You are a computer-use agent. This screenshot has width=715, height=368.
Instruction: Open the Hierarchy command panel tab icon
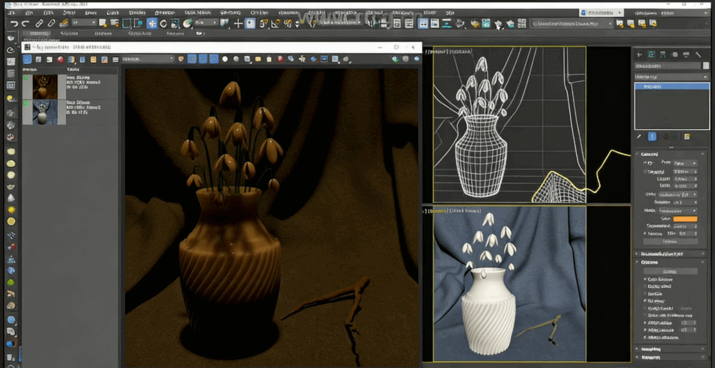(663, 55)
